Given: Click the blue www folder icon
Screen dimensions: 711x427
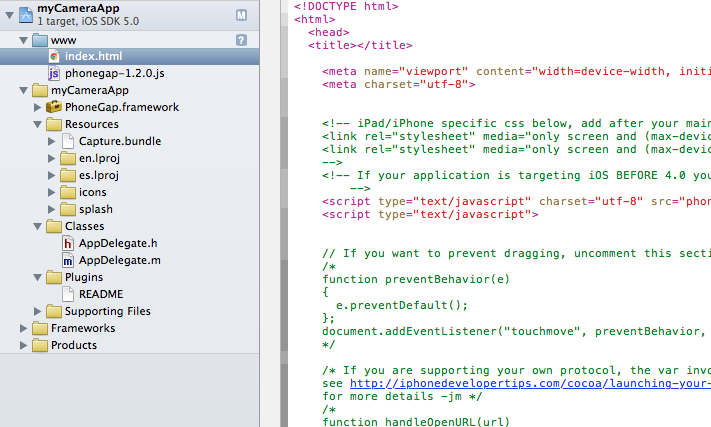Looking at the screenshot, I should point(40,40).
